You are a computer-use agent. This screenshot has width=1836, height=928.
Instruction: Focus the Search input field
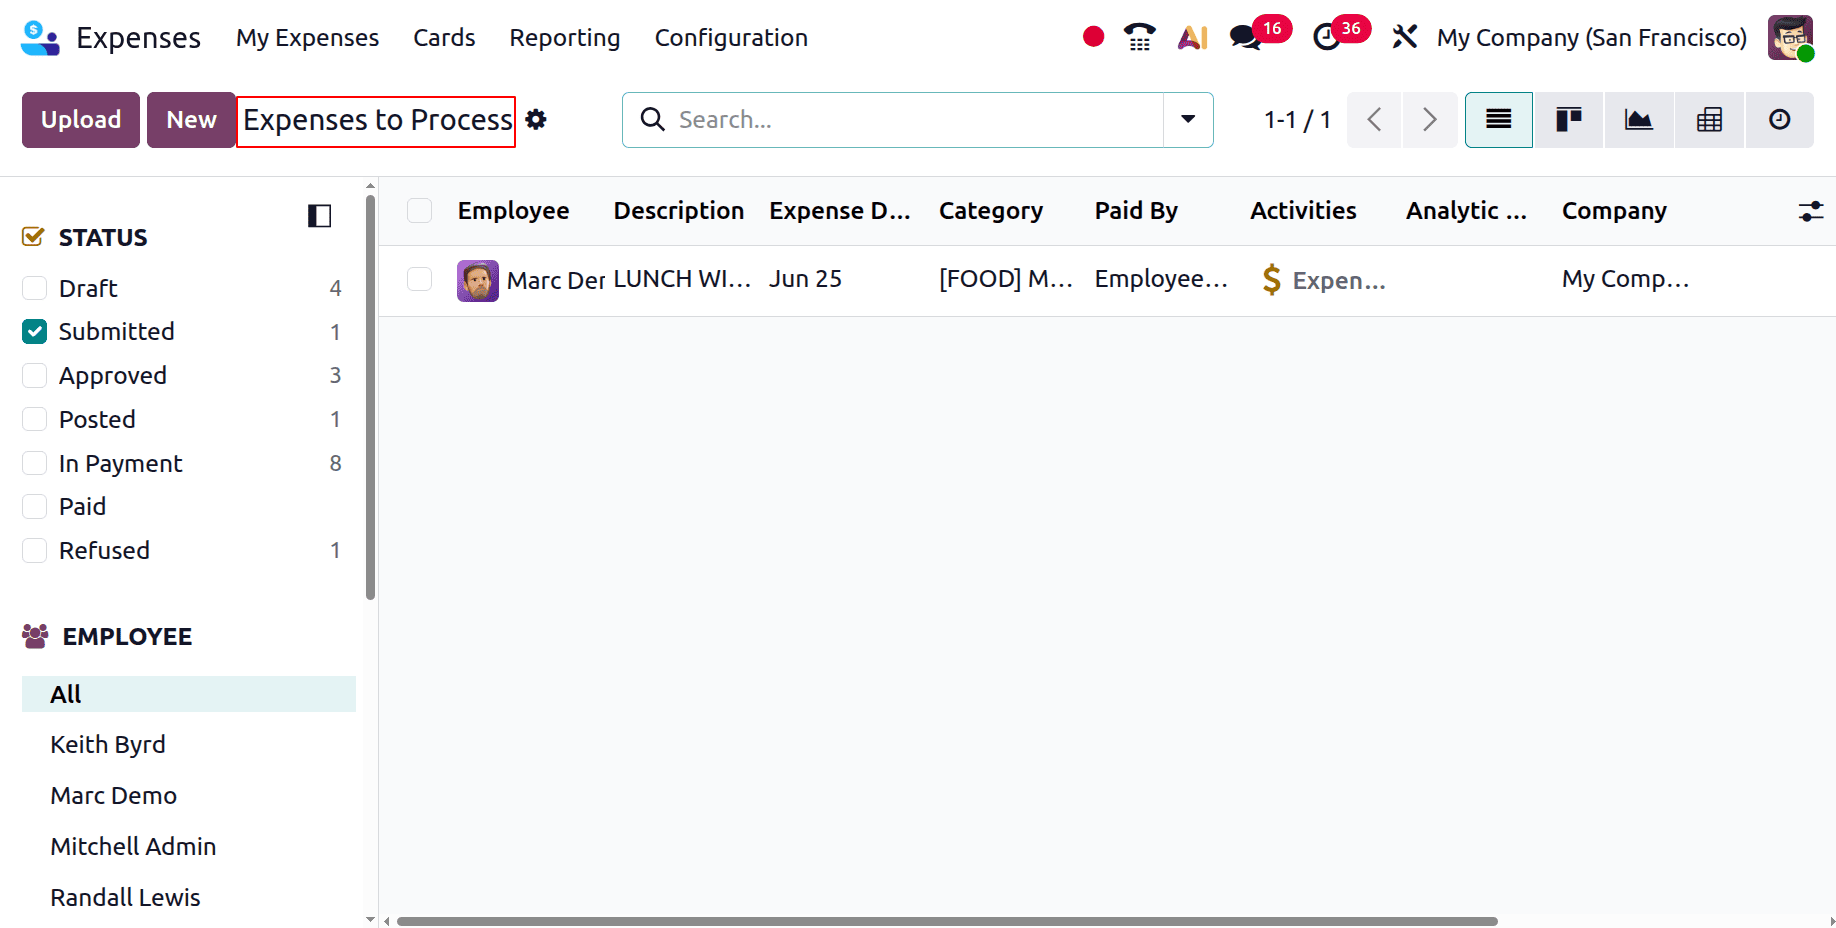coord(915,120)
